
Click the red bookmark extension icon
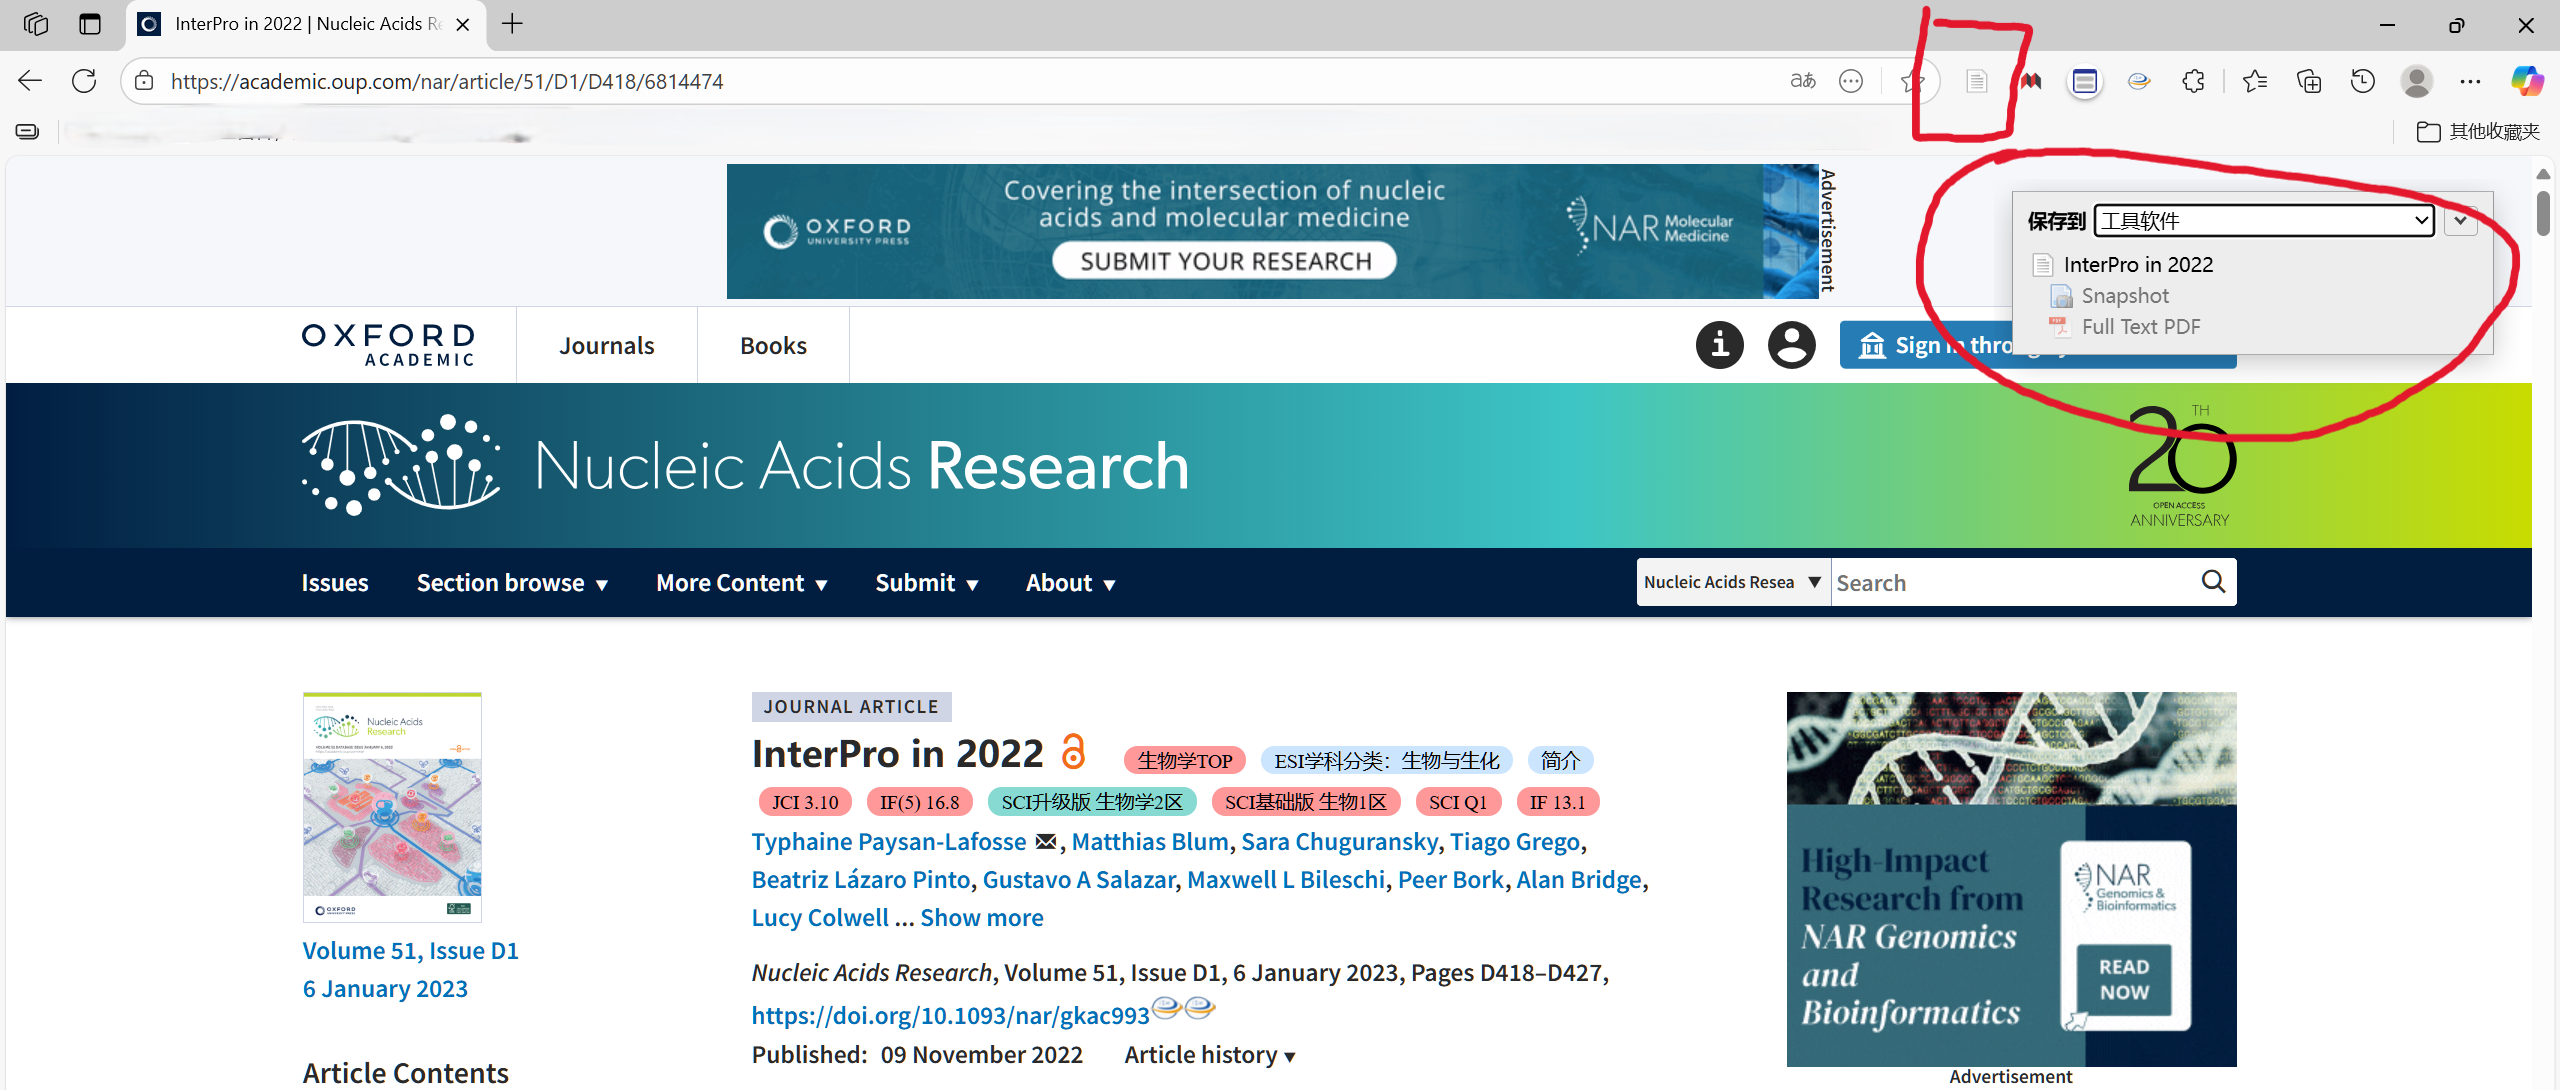click(2031, 81)
